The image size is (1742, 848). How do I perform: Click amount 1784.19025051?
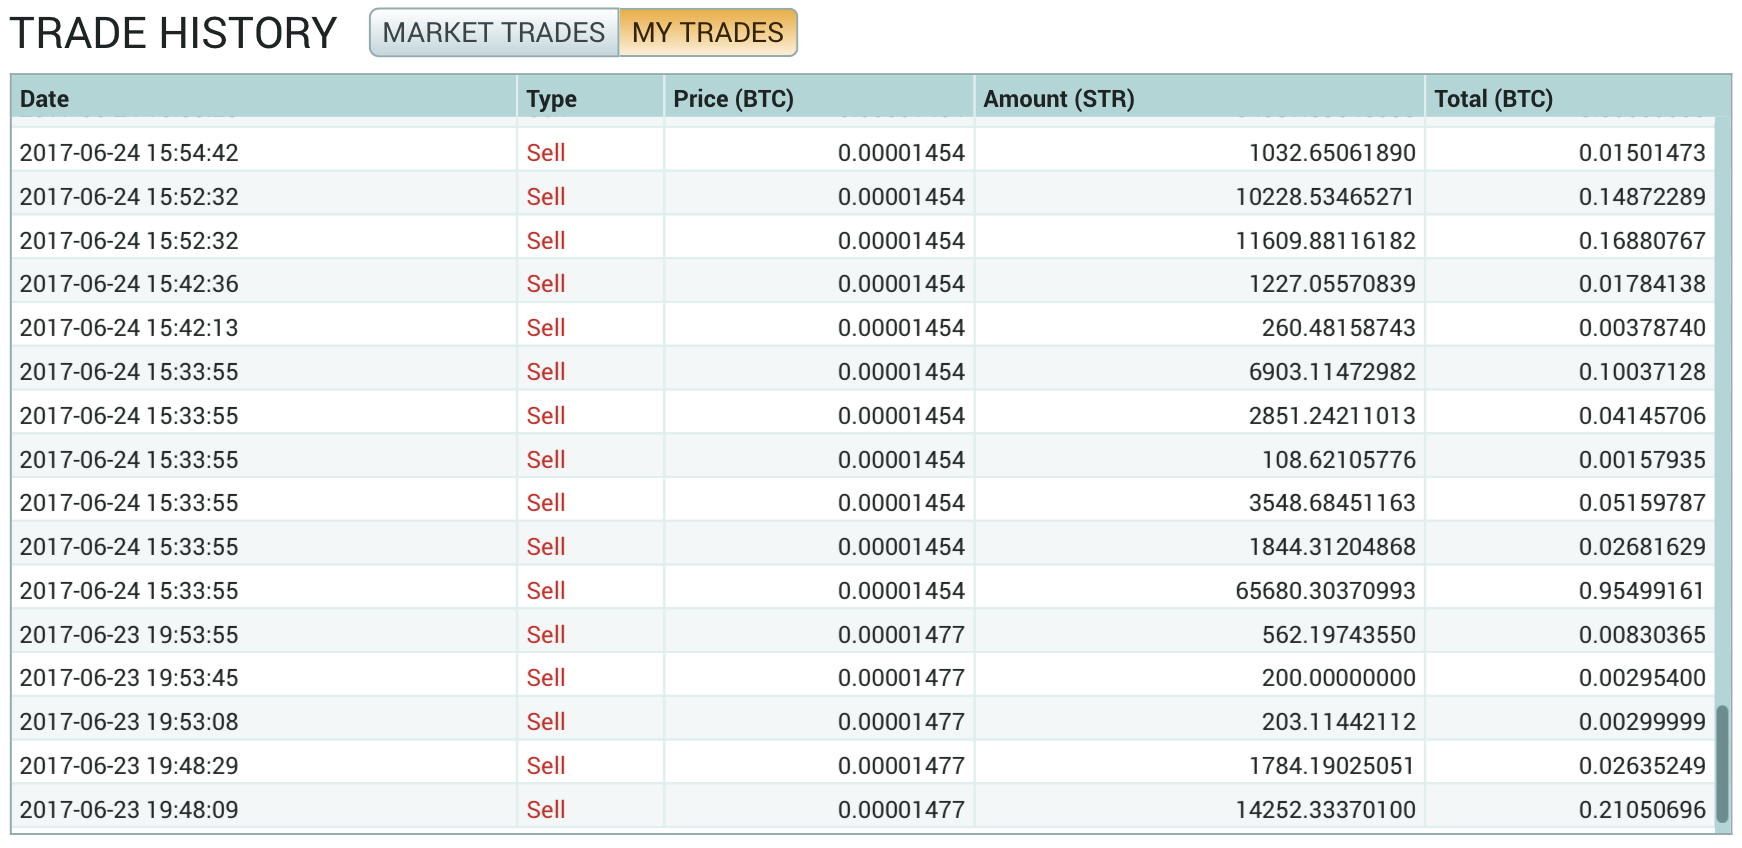[1332, 766]
